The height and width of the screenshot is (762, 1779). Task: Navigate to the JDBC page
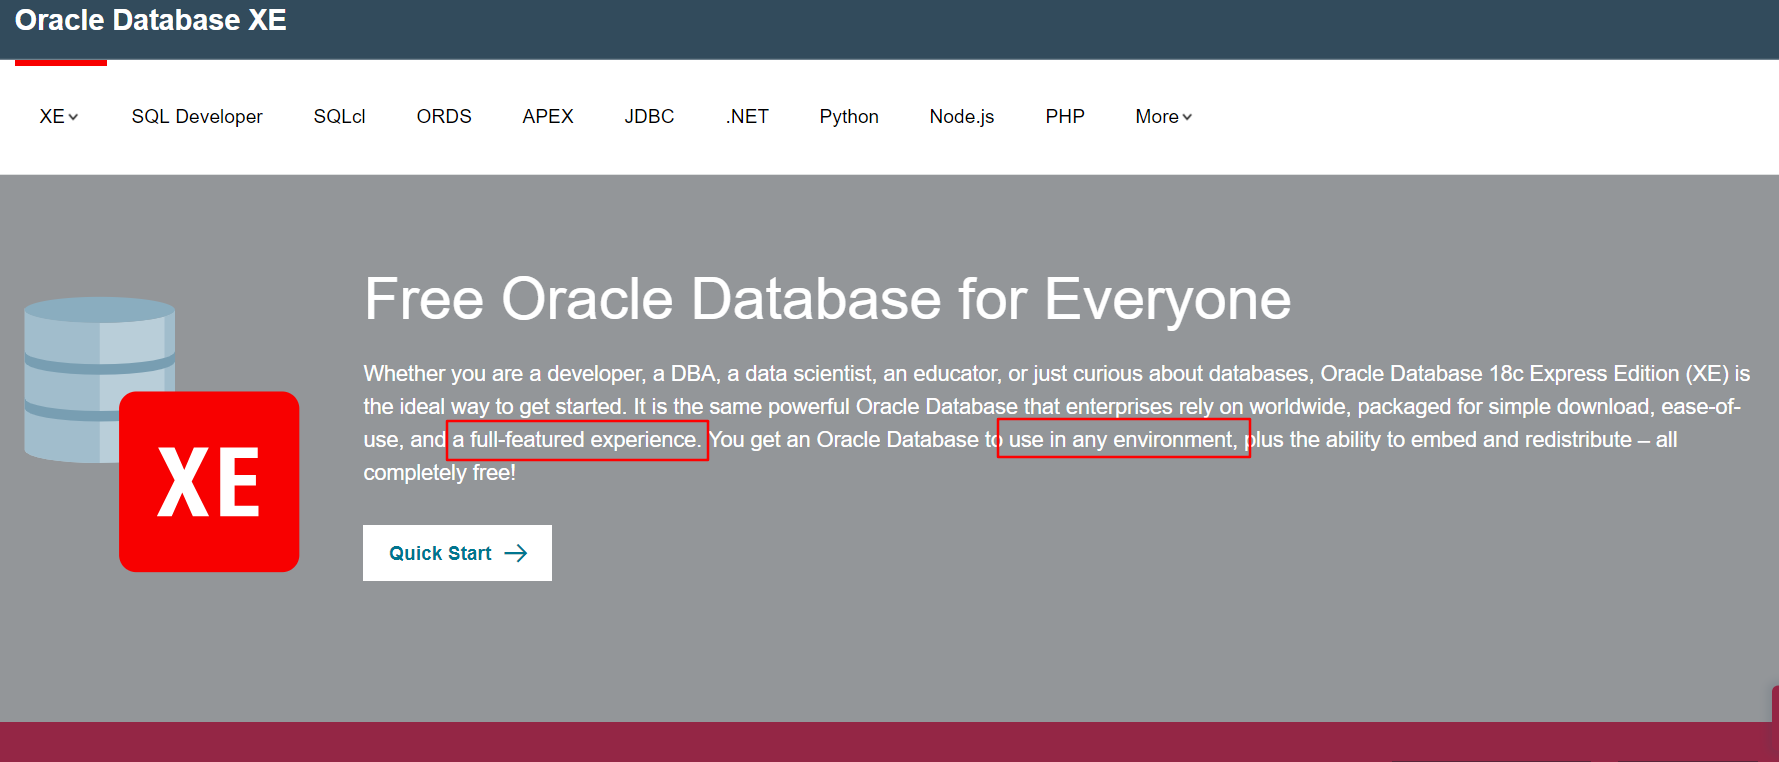click(x=649, y=117)
